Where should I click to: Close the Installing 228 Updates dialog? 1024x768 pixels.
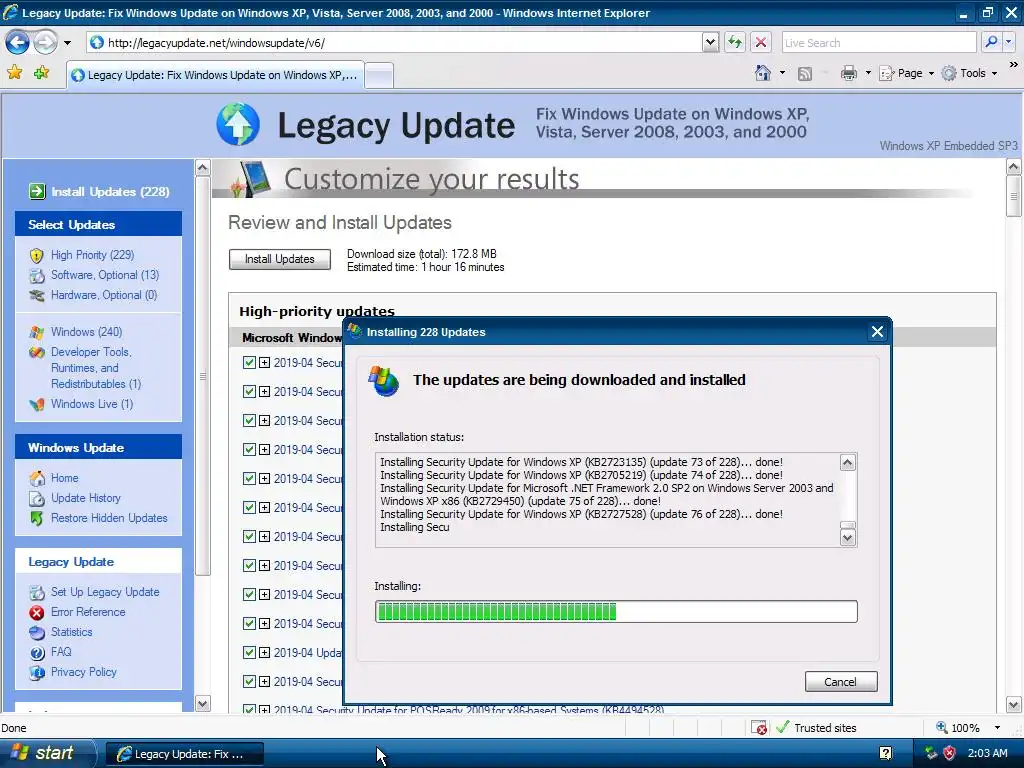877,332
